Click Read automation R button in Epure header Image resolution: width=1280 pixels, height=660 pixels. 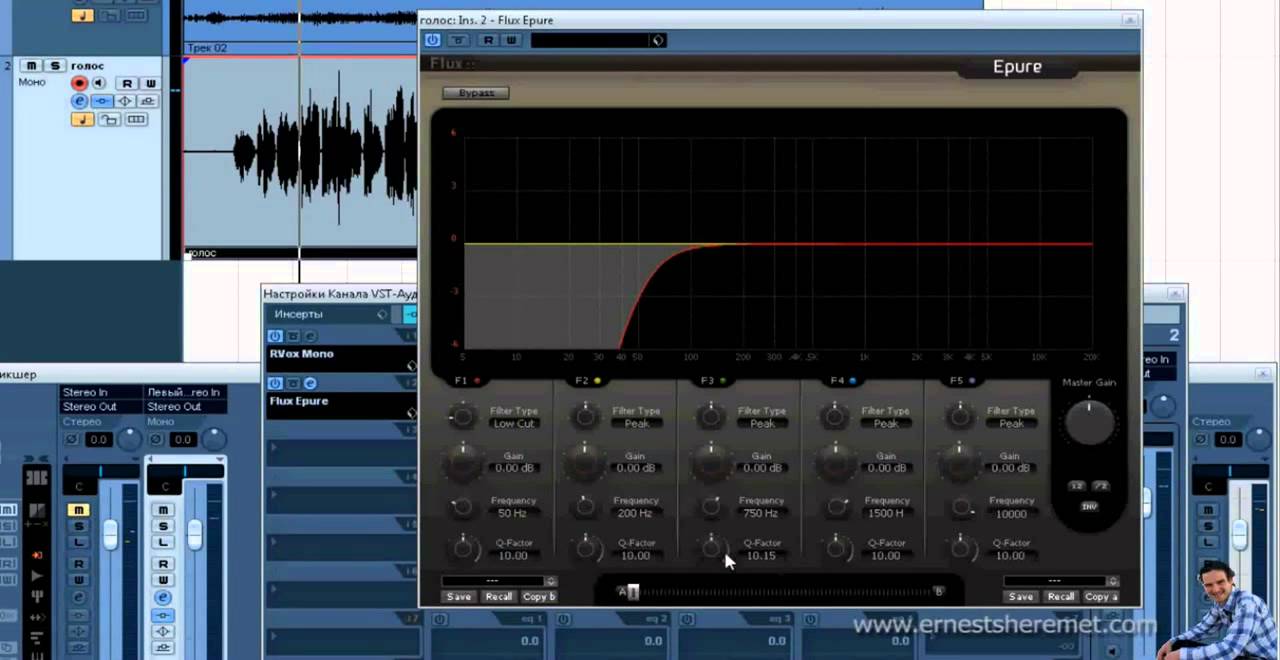point(488,40)
